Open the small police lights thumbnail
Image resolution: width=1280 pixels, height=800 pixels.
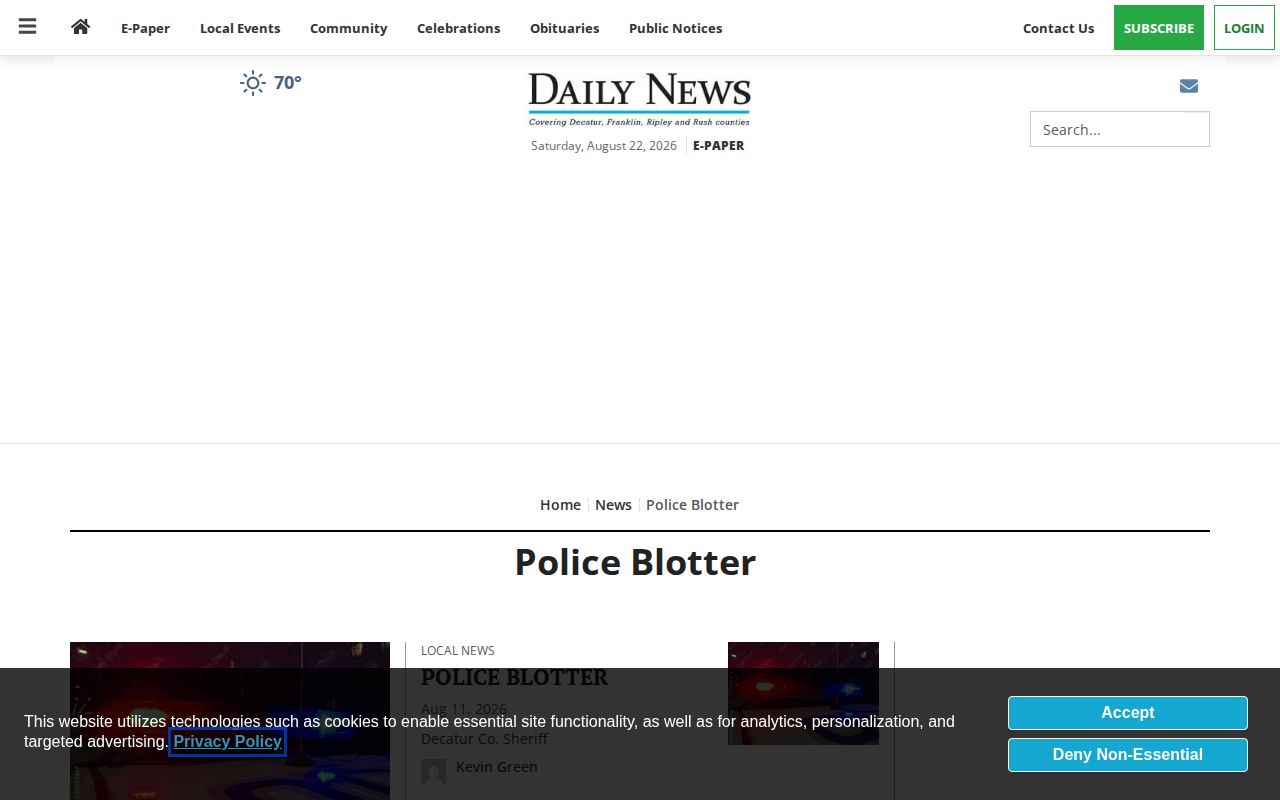click(803, 693)
